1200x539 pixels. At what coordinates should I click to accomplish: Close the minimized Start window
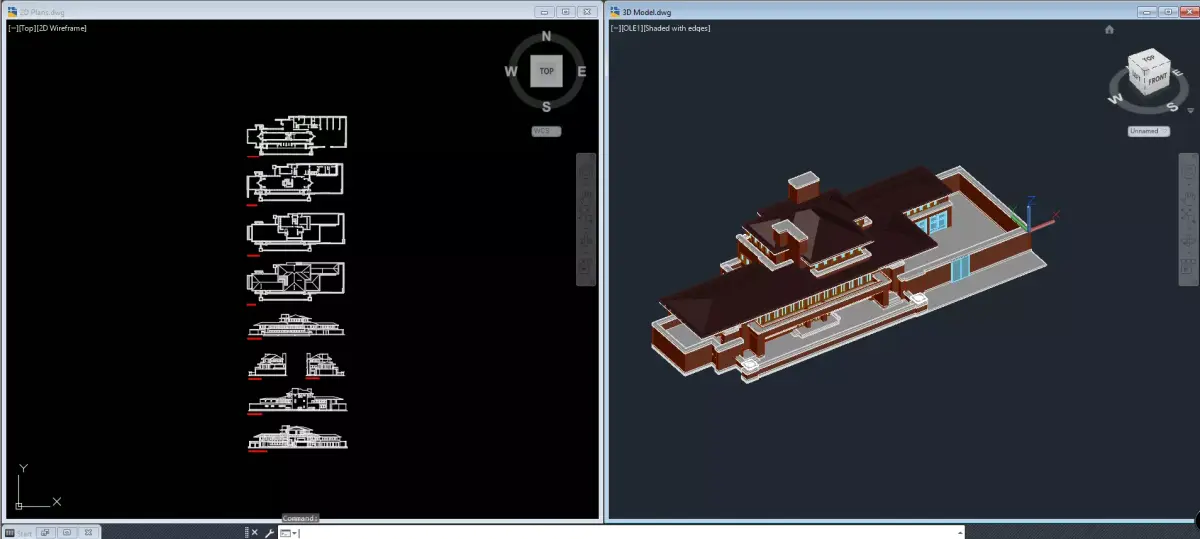click(x=88, y=533)
